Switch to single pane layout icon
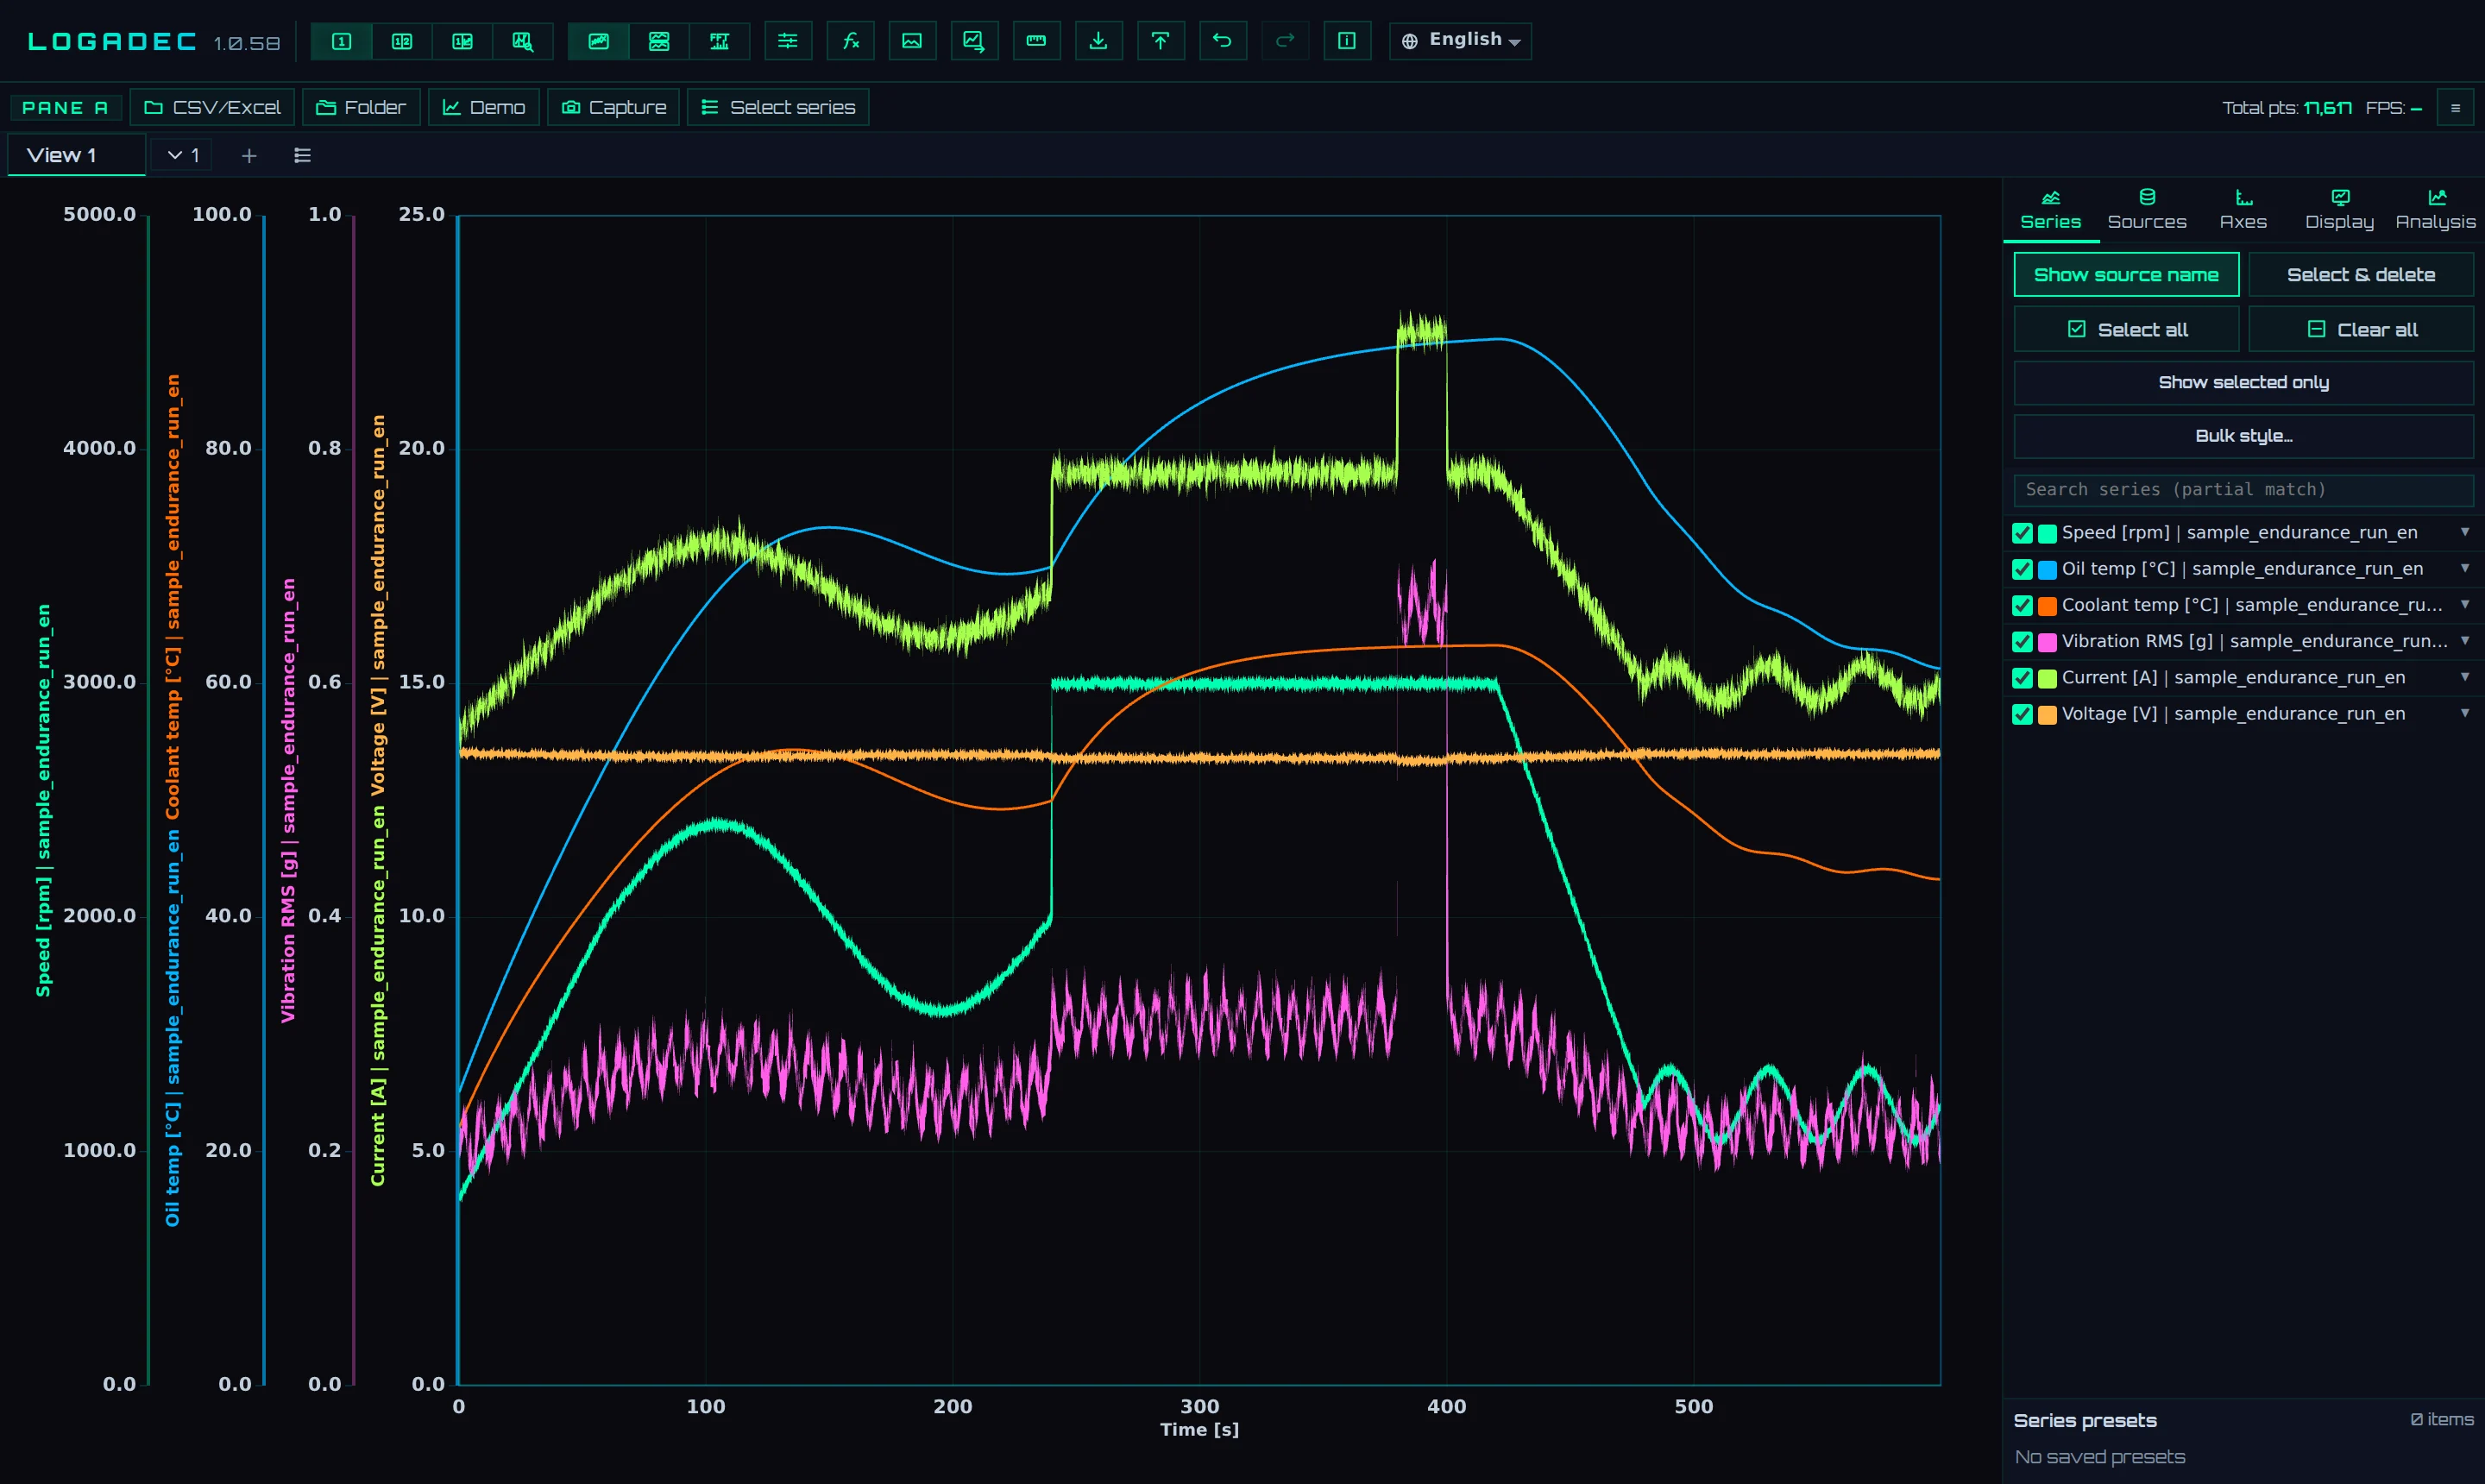 click(x=341, y=41)
